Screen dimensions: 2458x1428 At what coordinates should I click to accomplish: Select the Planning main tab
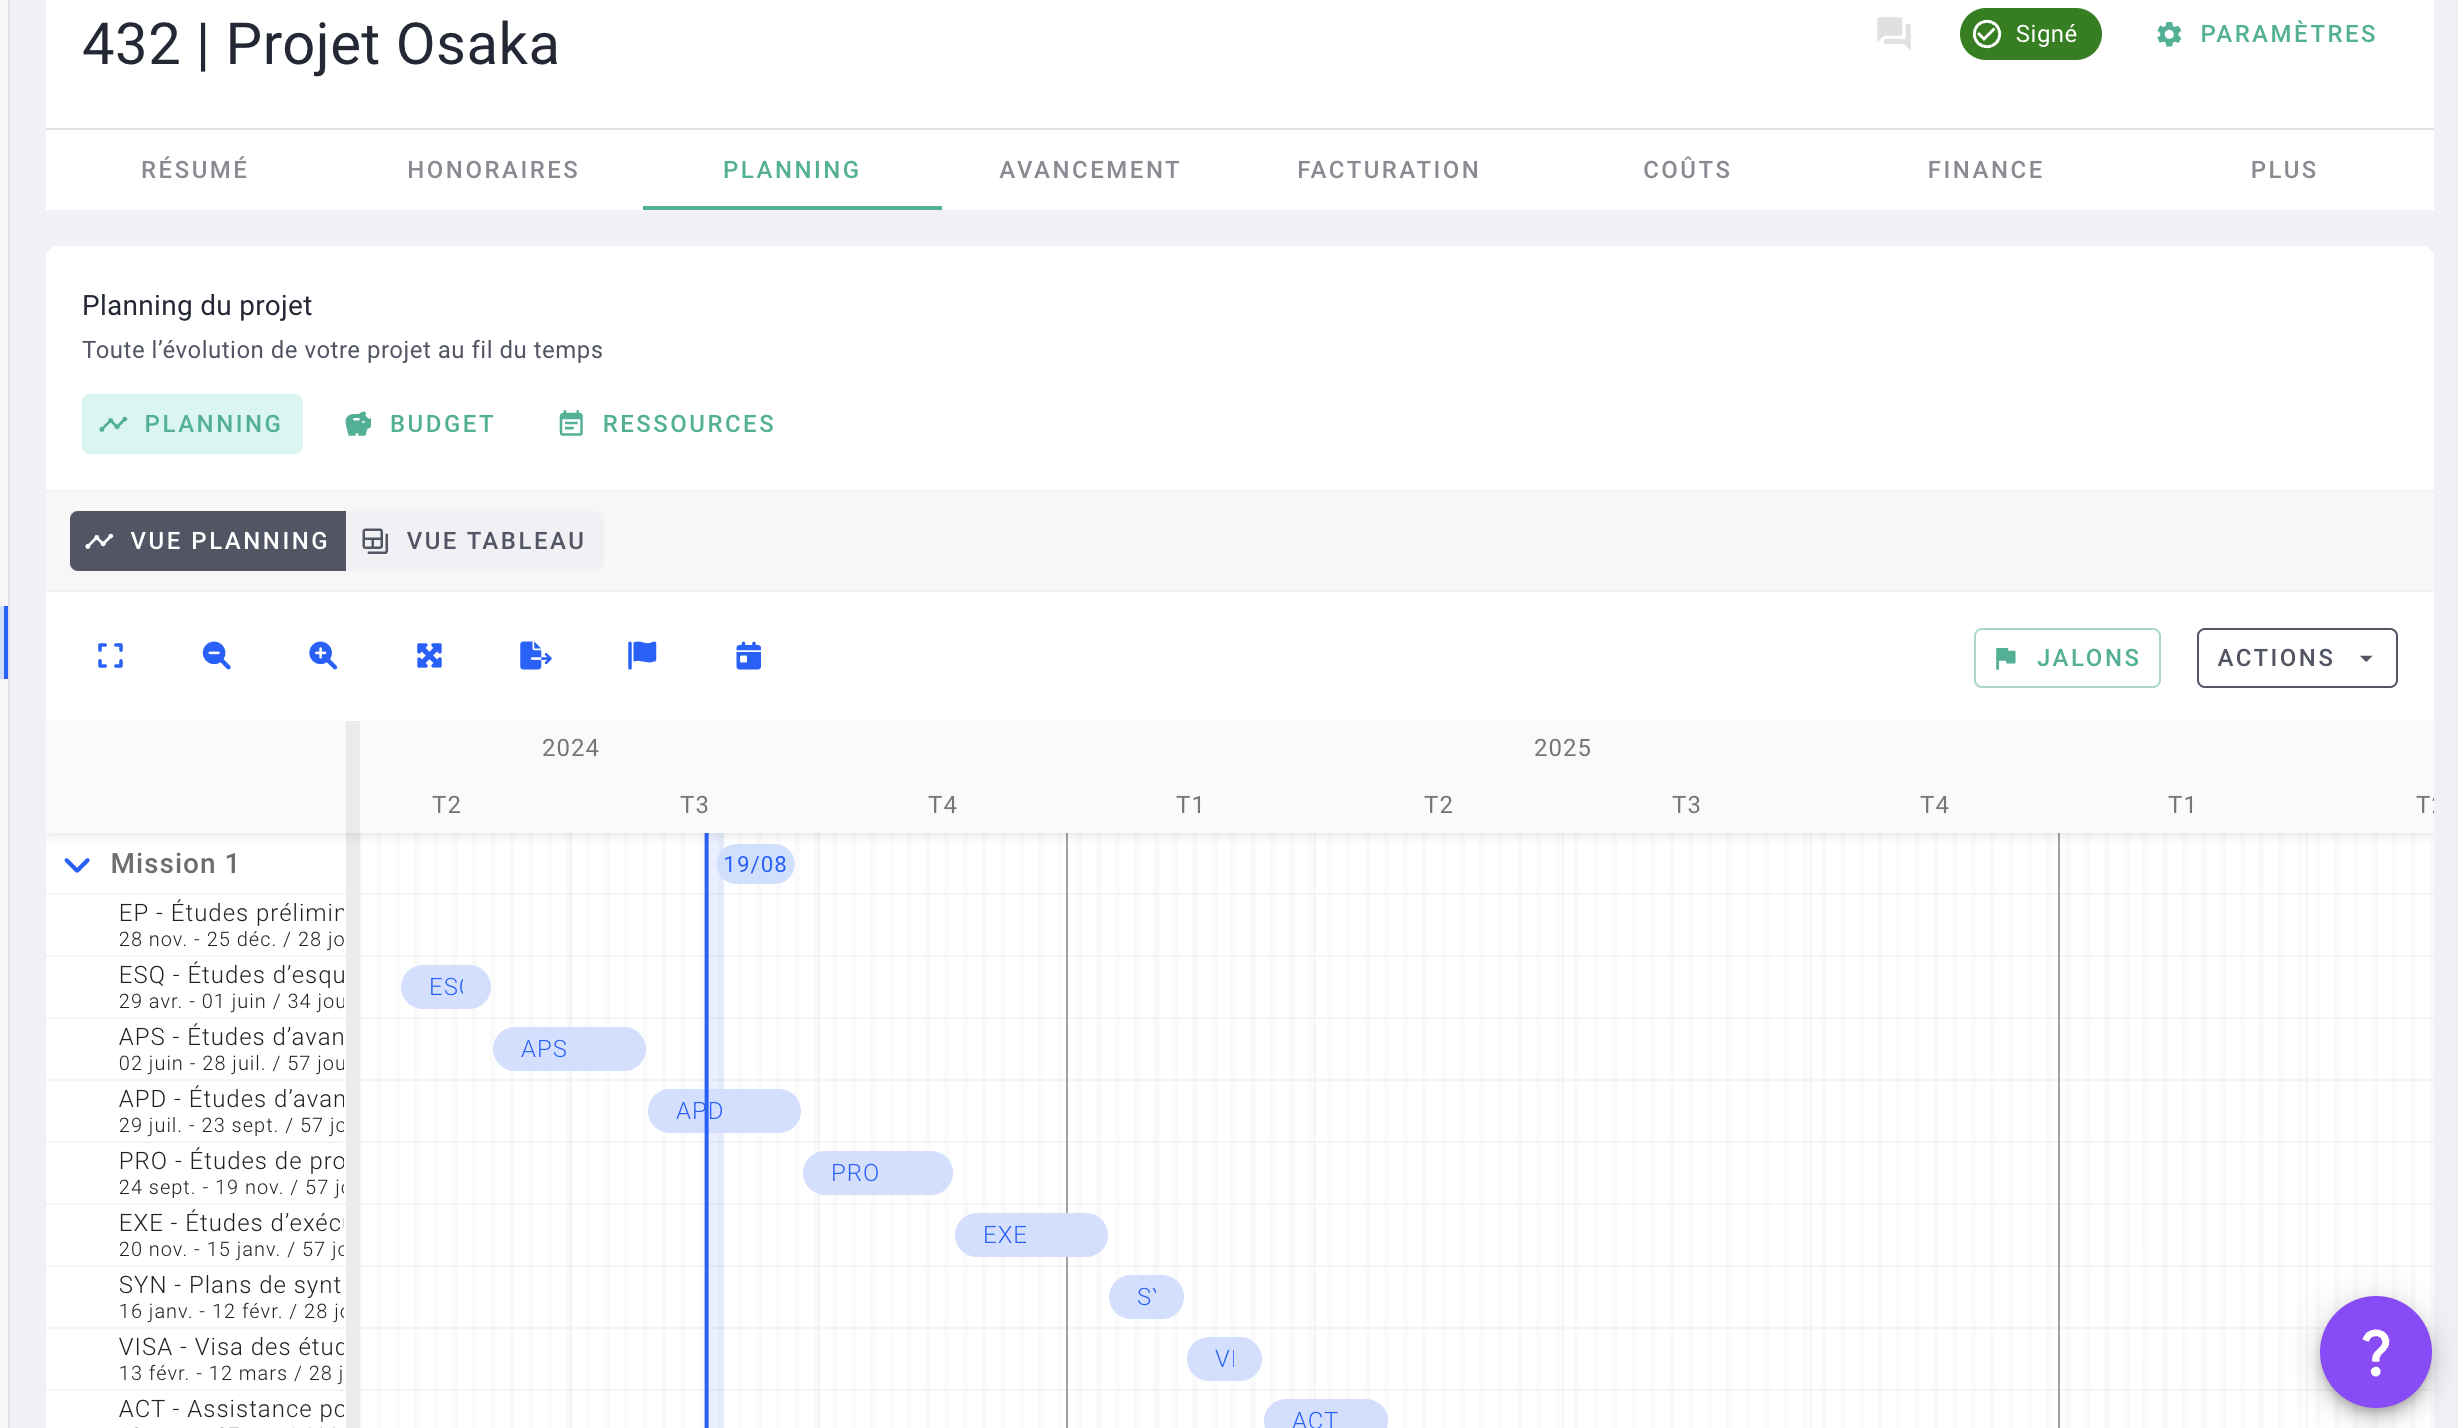(792, 170)
